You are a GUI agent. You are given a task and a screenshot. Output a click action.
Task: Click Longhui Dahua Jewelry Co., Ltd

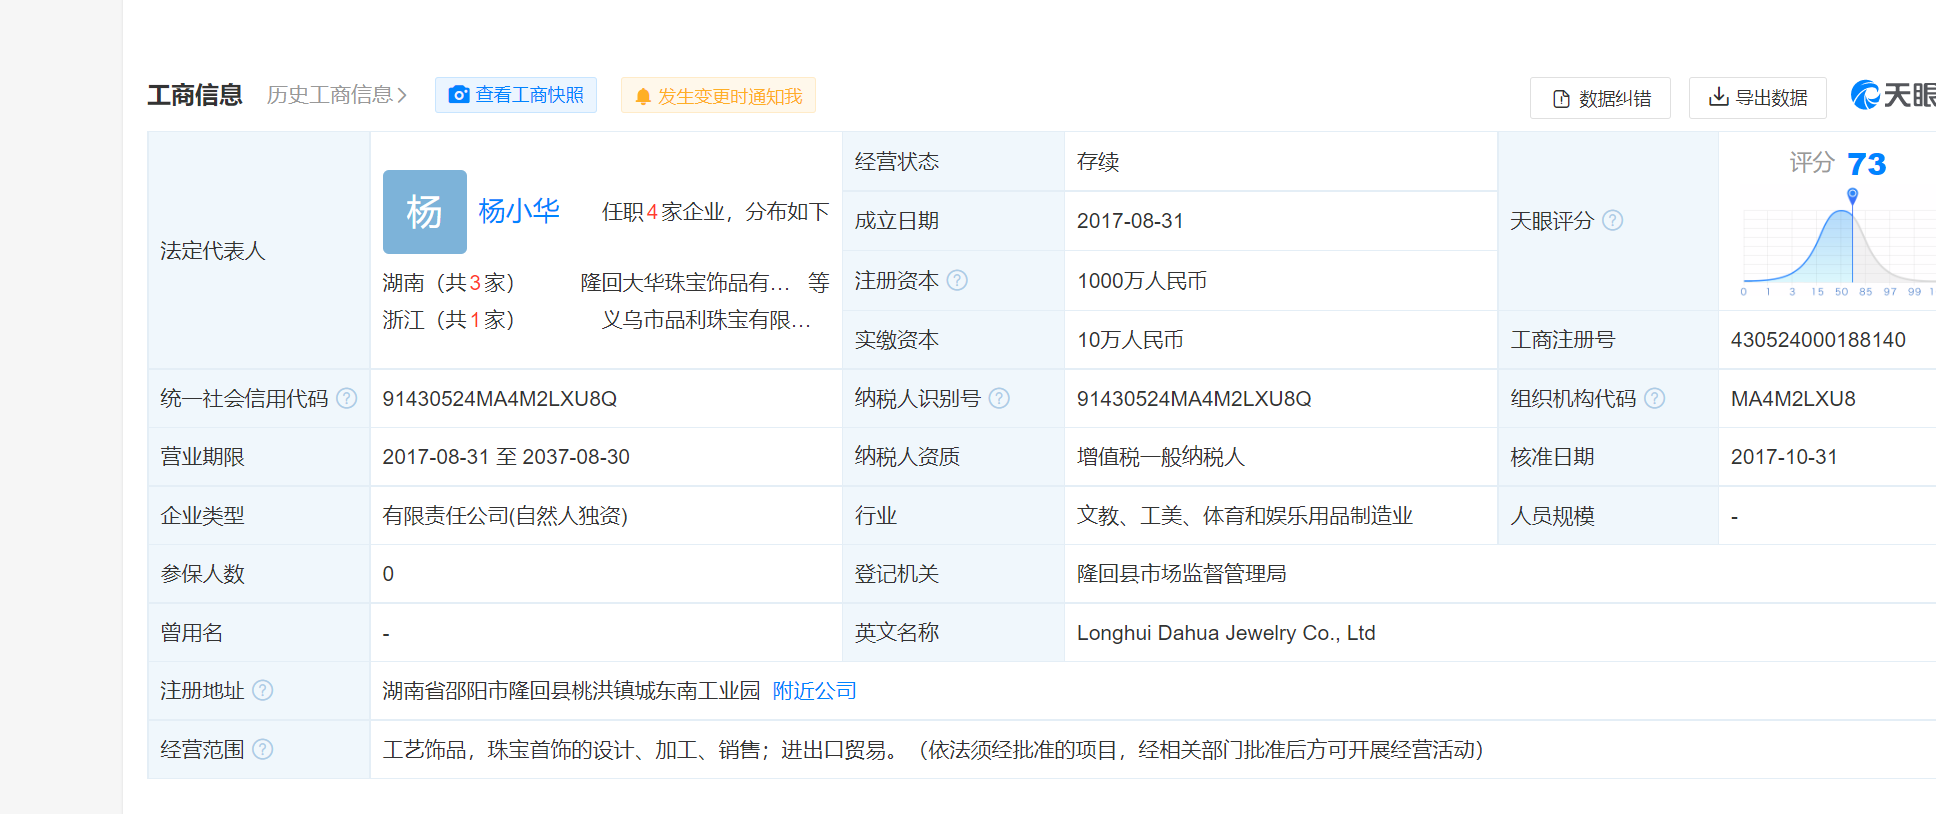(1226, 633)
